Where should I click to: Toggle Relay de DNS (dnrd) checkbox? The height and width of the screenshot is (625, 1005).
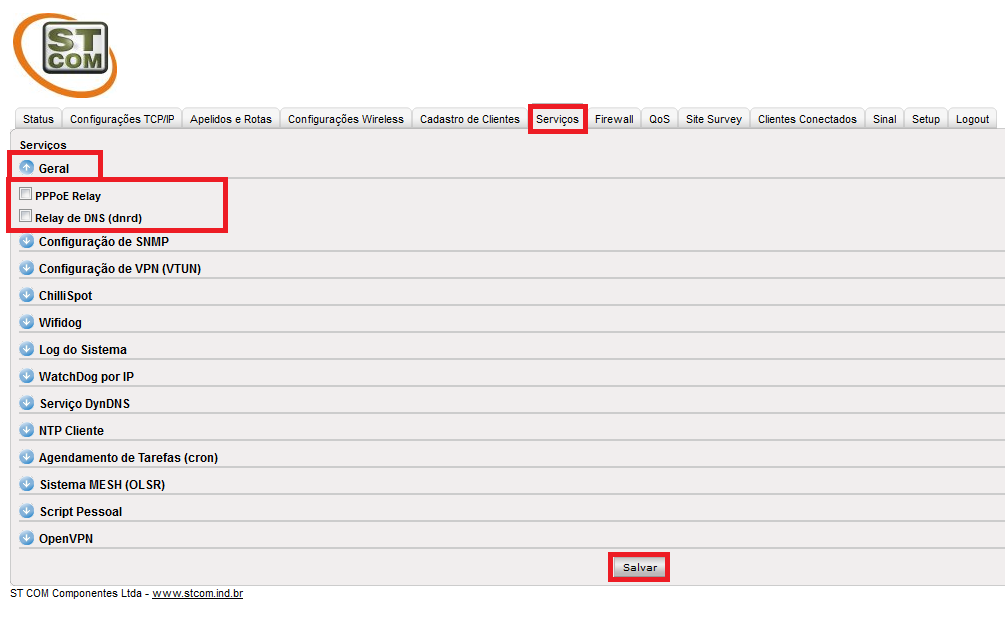click(x=26, y=216)
